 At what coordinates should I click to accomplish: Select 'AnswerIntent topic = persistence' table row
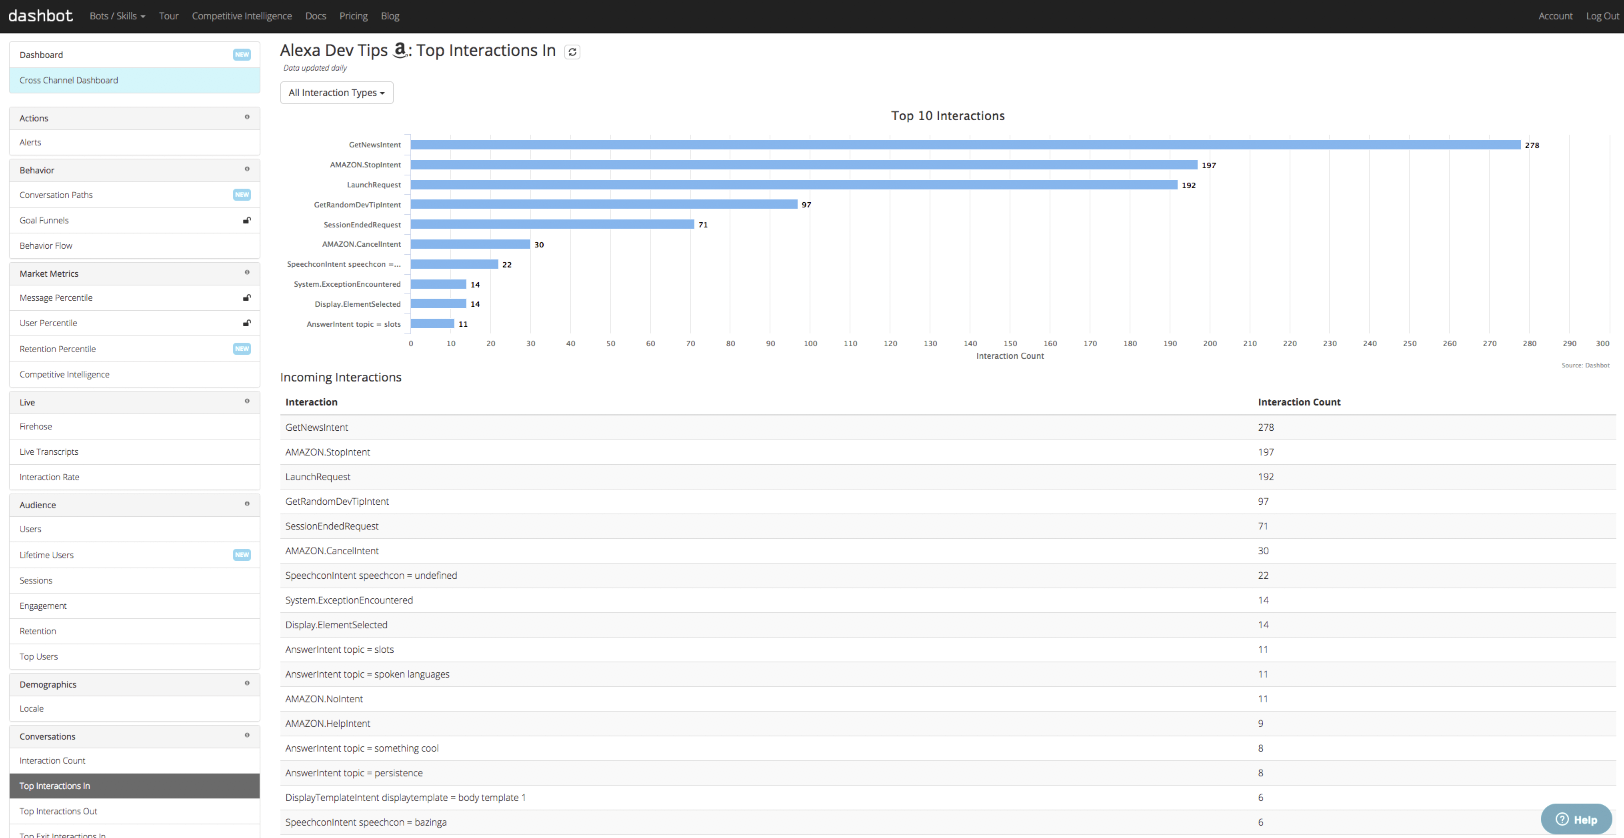pos(948,773)
